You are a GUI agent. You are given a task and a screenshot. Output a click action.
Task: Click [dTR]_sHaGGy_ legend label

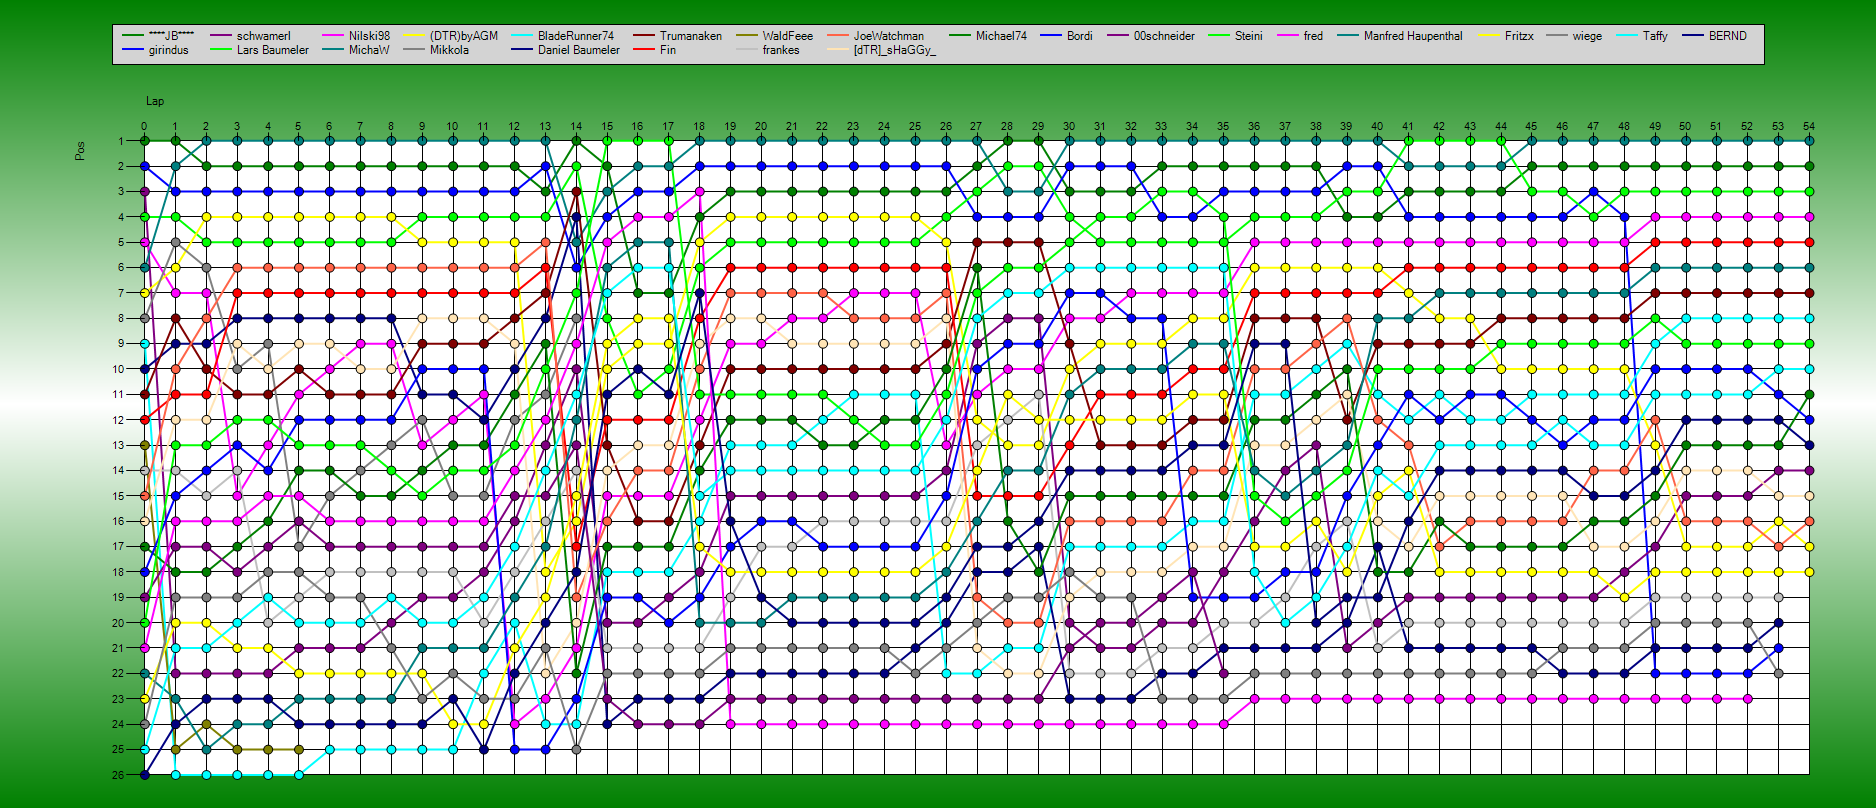[894, 50]
